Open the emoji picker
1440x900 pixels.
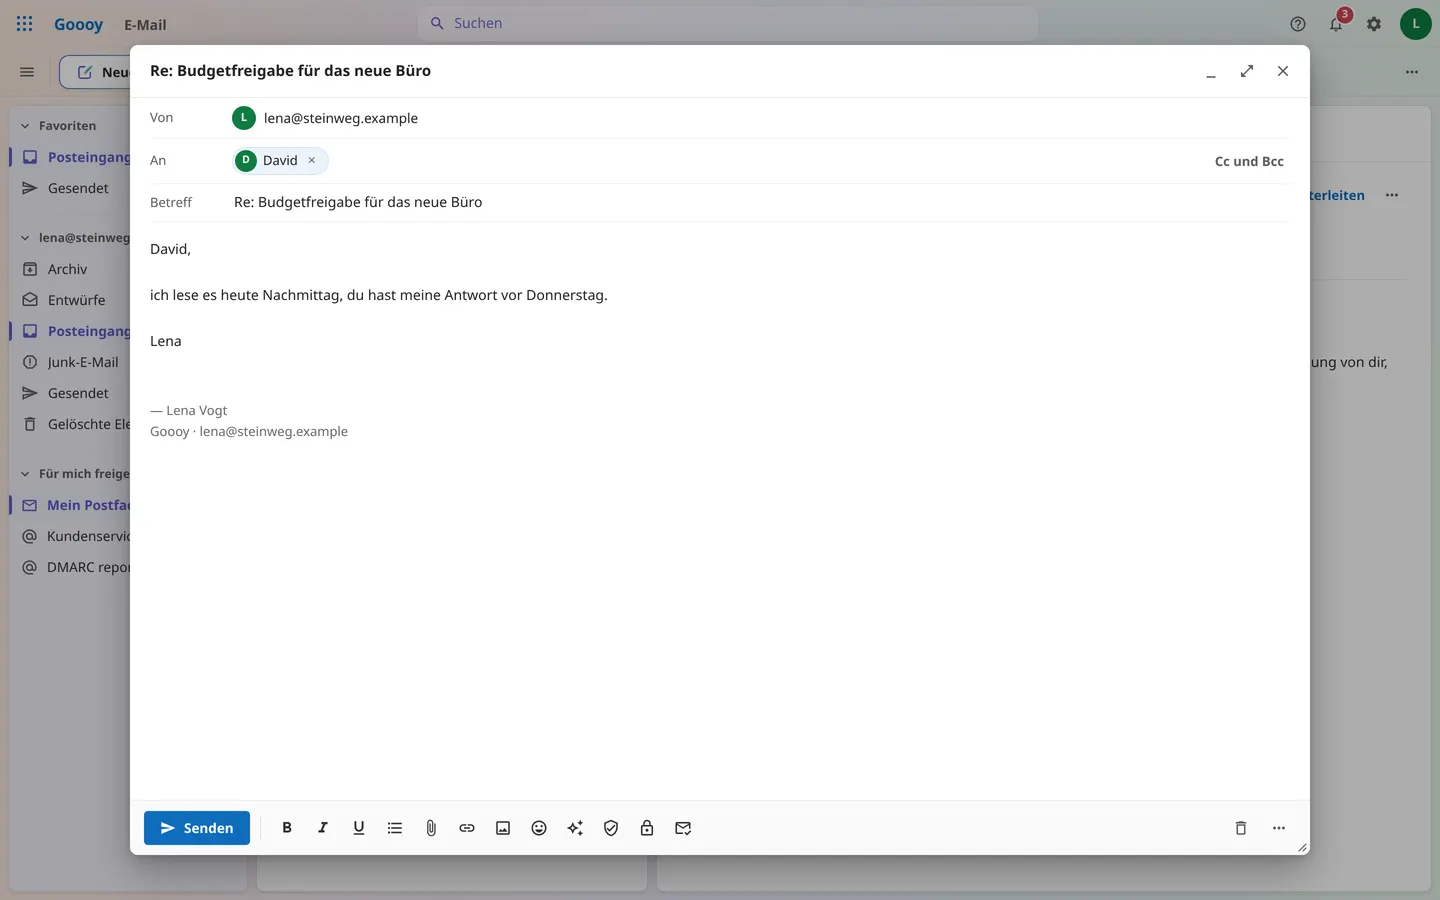click(x=539, y=828)
